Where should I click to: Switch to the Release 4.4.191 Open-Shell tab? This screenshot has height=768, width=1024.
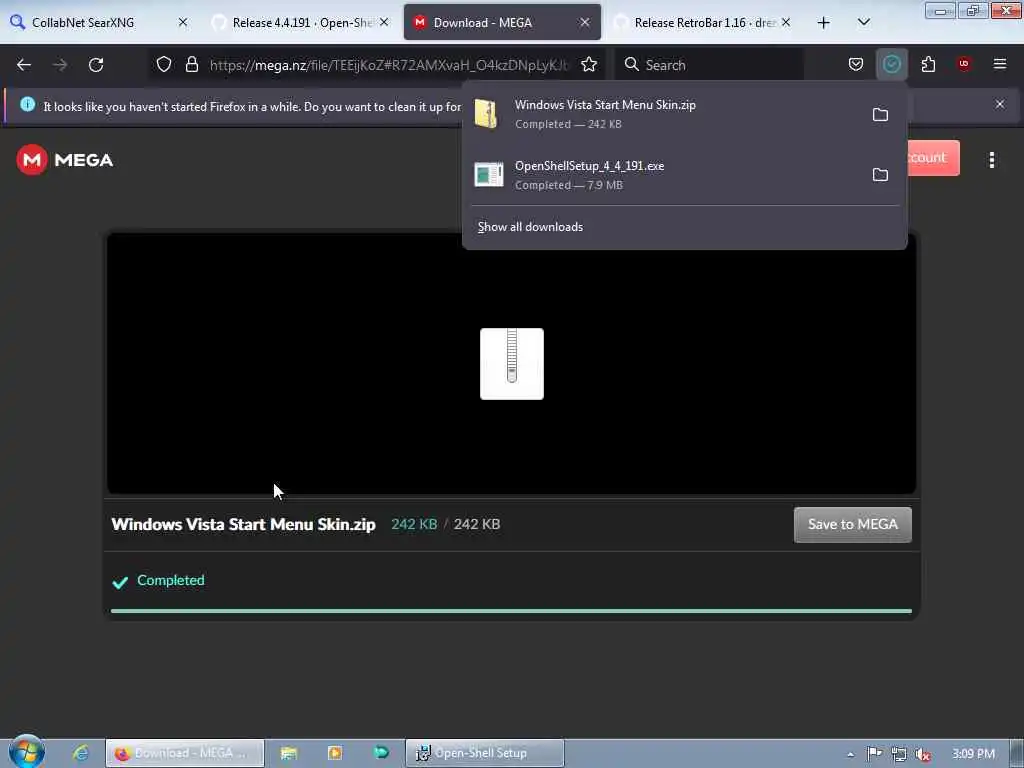(300, 23)
